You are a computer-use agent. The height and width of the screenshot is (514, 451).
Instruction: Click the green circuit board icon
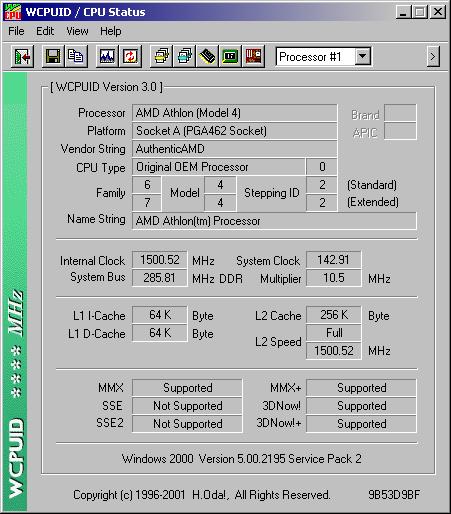[x=230, y=56]
